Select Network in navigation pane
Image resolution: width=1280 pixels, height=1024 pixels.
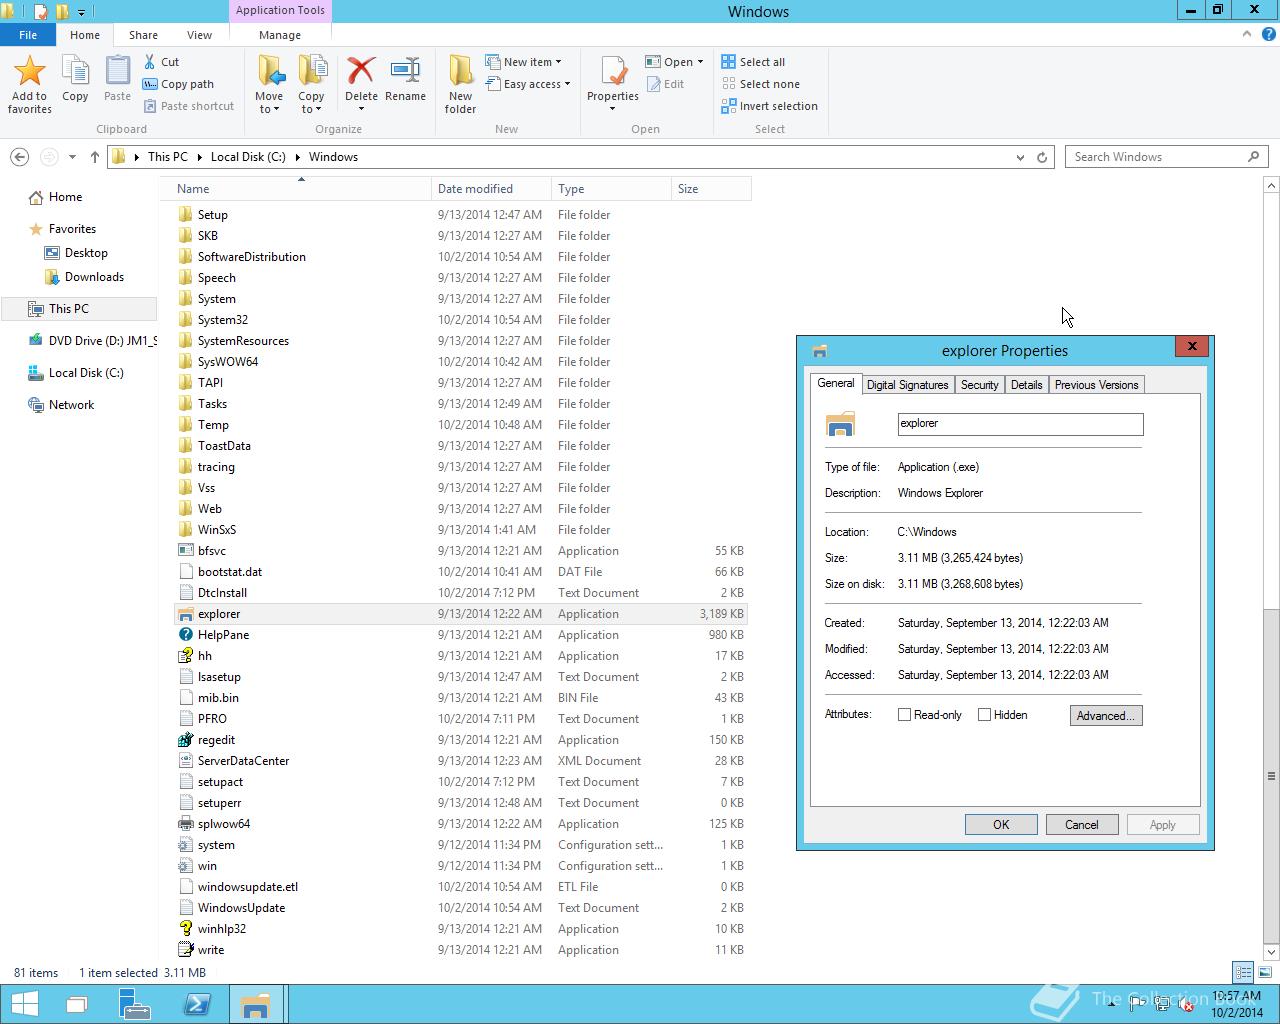[x=71, y=405]
